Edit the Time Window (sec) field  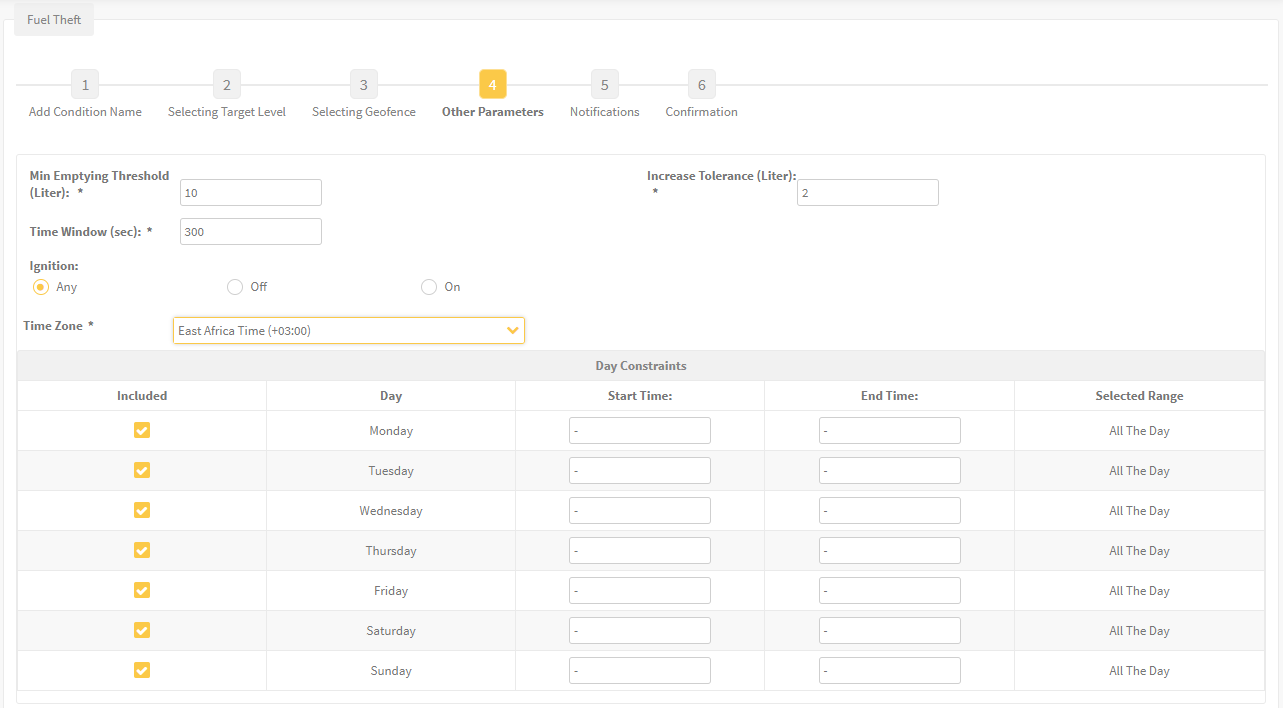[x=251, y=232]
